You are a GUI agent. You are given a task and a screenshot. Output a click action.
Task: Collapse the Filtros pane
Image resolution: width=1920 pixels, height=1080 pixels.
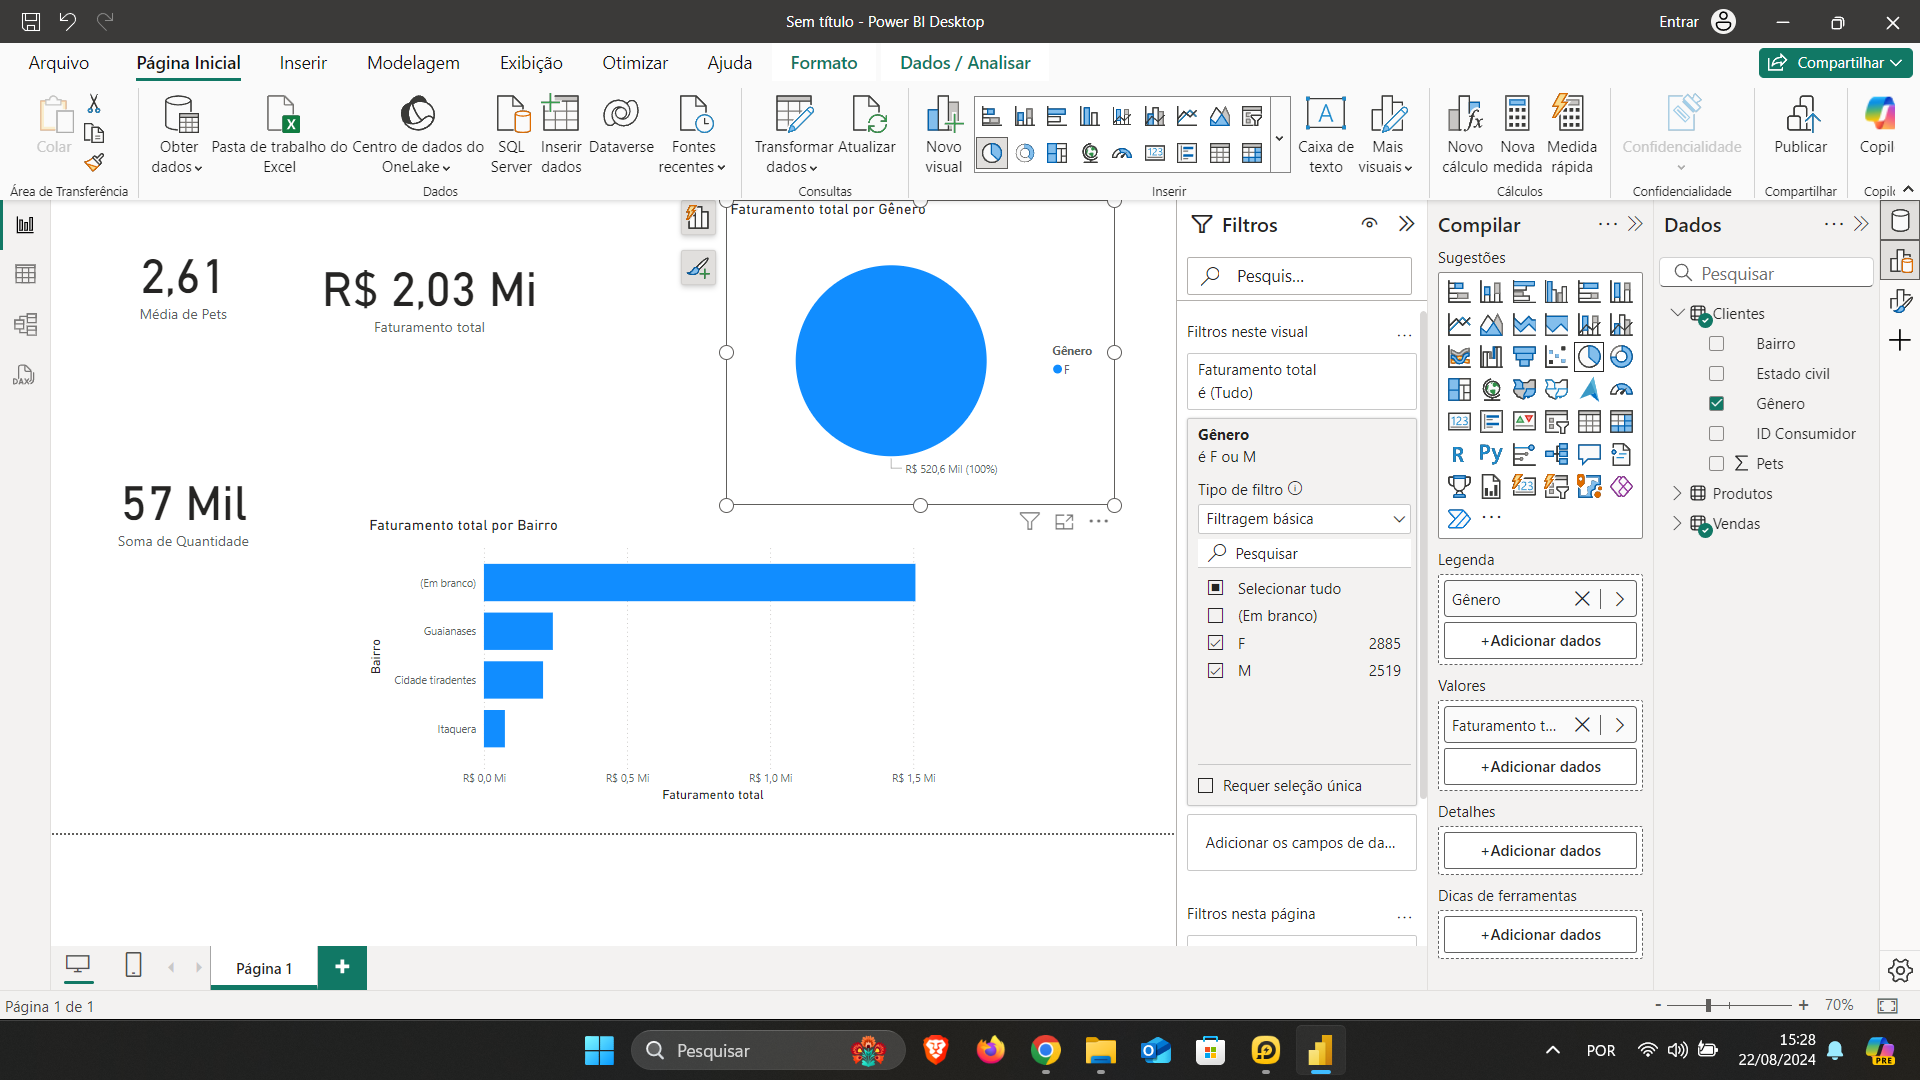pos(1407,224)
